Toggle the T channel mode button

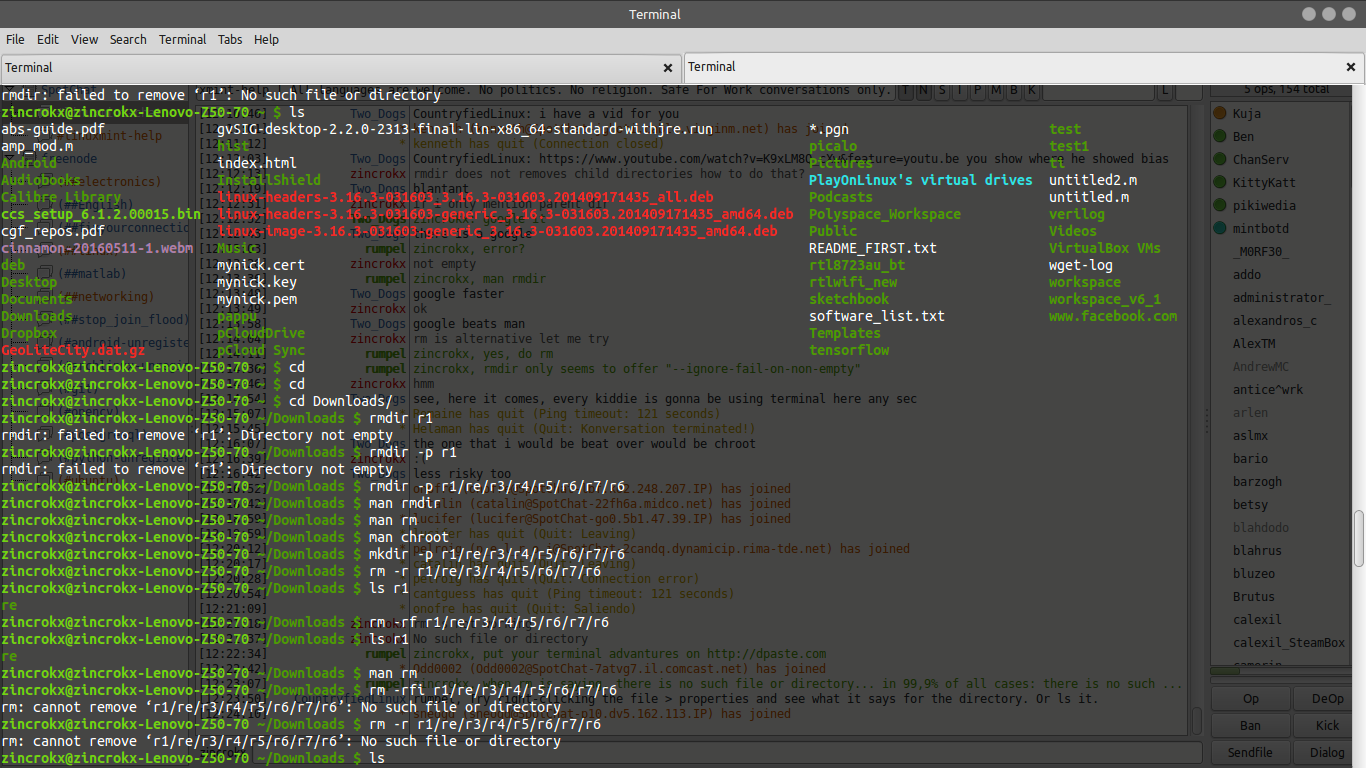pos(907,91)
